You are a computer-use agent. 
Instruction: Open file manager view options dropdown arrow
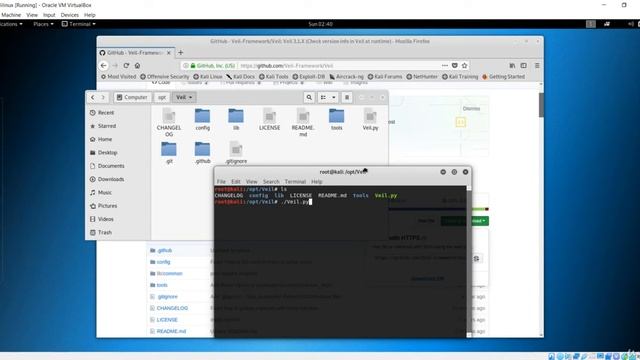pyautogui.click(x=333, y=97)
